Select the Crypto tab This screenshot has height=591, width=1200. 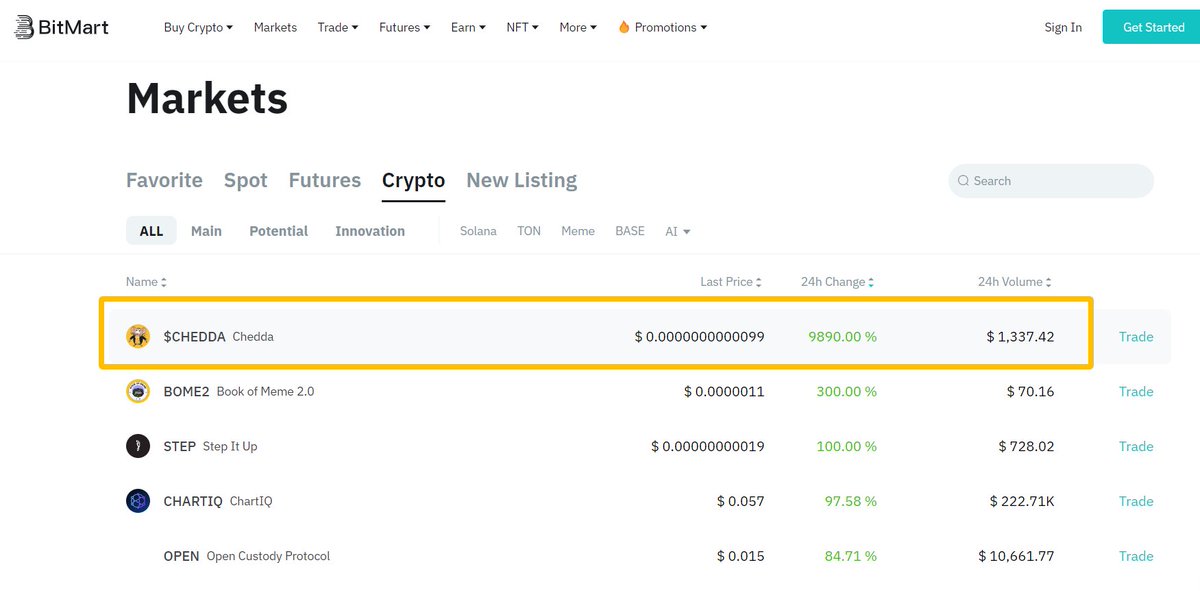pos(414,180)
